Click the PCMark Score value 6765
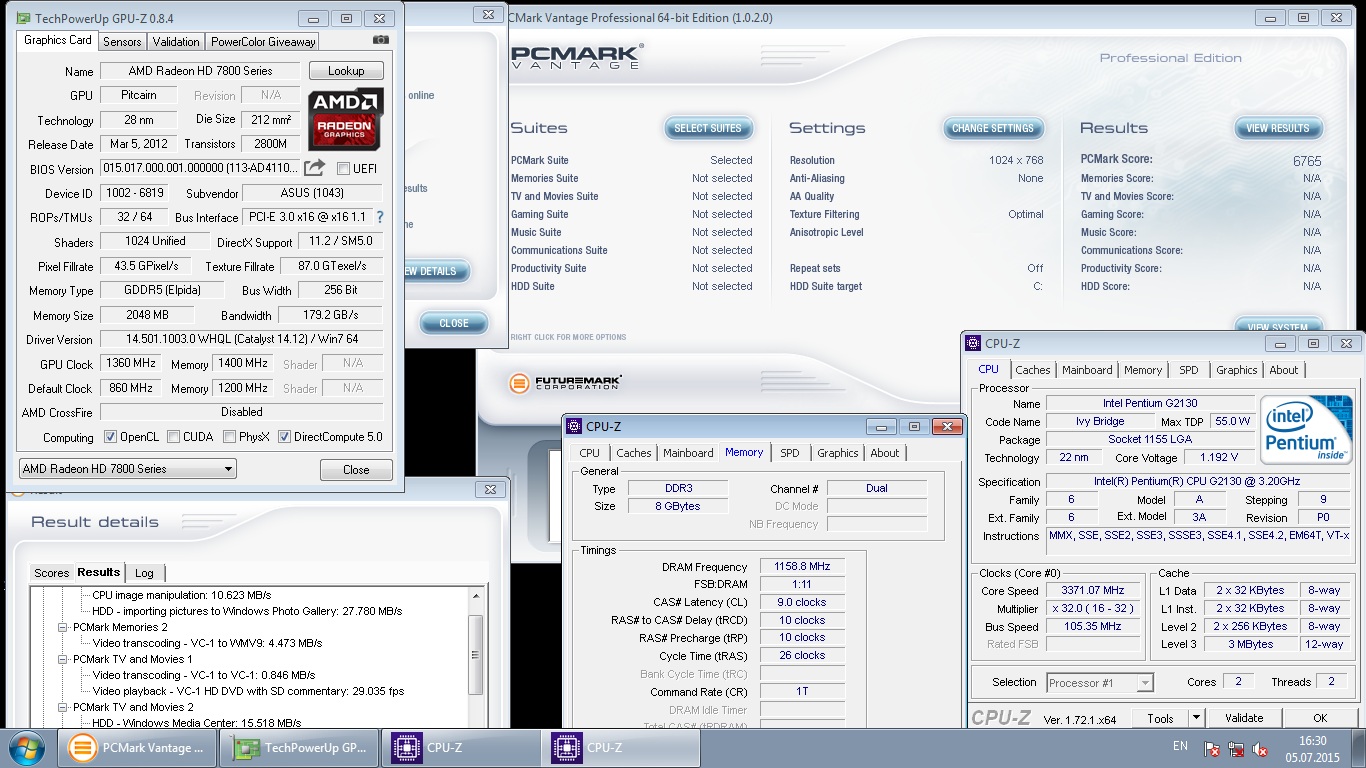Viewport: 1366px width, 768px height. click(x=1306, y=161)
